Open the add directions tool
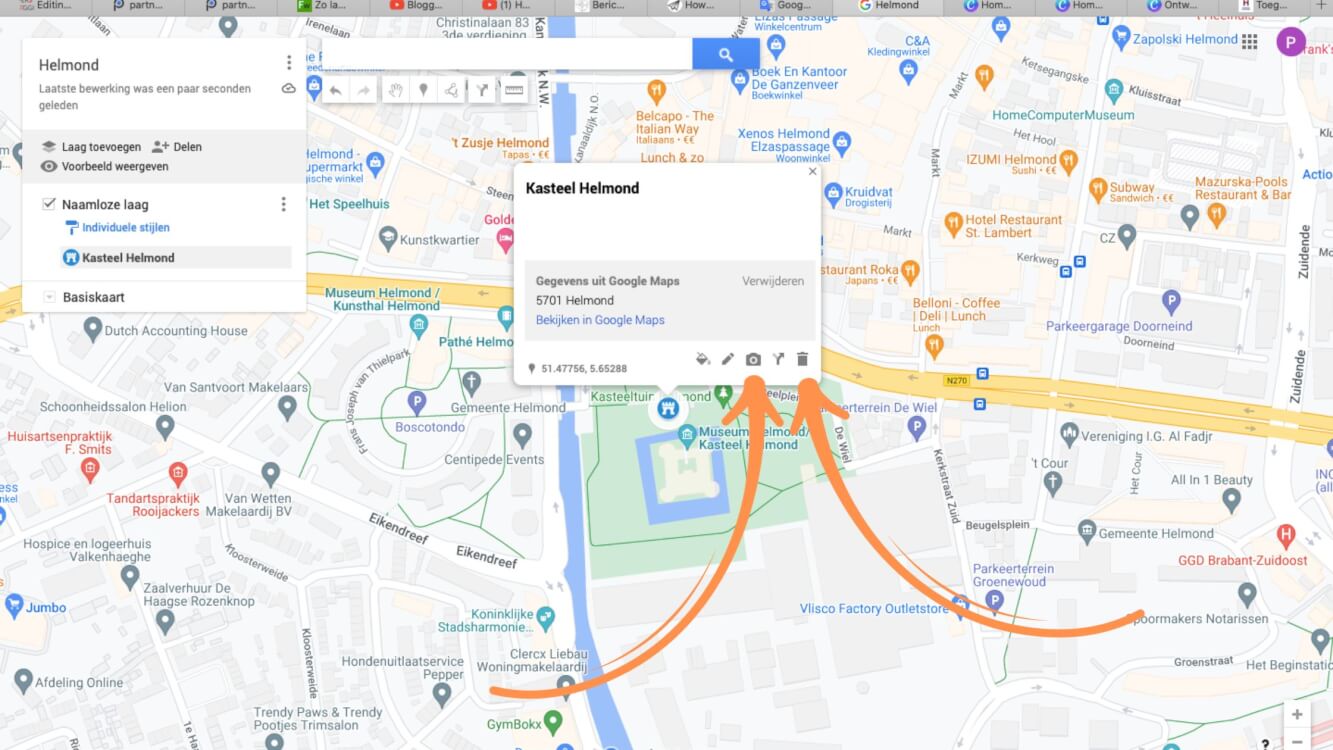The height and width of the screenshot is (750, 1333). tap(482, 91)
